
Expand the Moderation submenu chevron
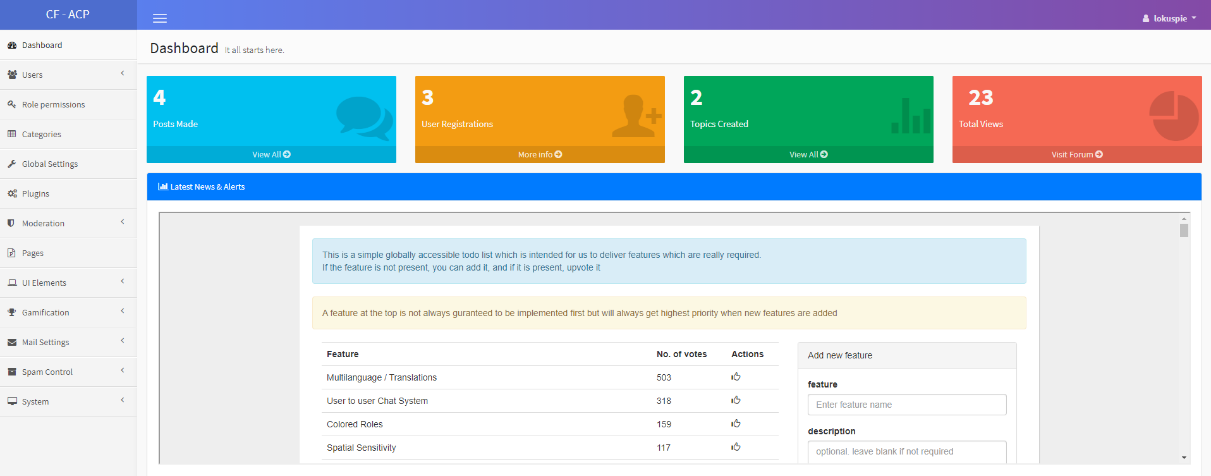click(x=122, y=222)
